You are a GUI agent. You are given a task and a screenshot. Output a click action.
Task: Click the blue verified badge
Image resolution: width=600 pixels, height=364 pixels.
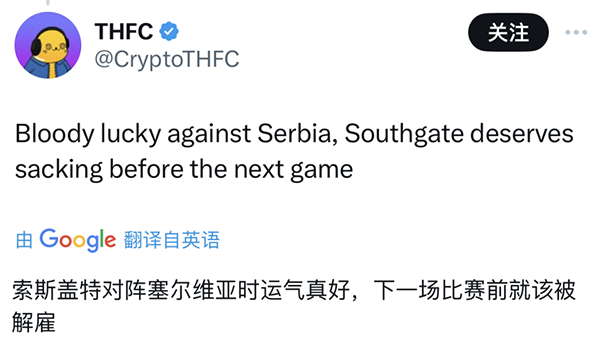pos(169,31)
